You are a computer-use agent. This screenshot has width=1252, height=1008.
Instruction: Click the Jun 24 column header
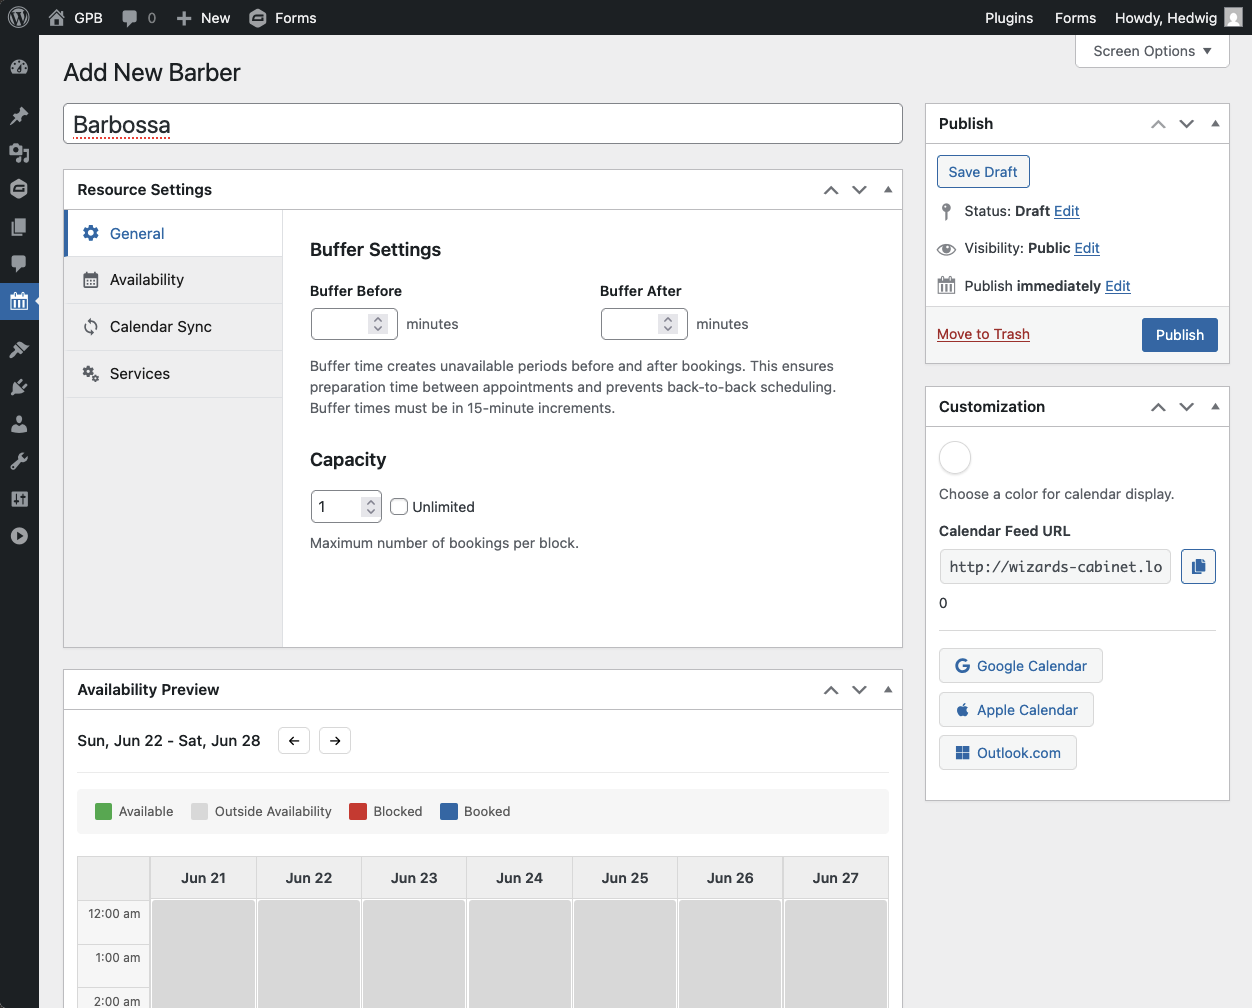pyautogui.click(x=520, y=878)
